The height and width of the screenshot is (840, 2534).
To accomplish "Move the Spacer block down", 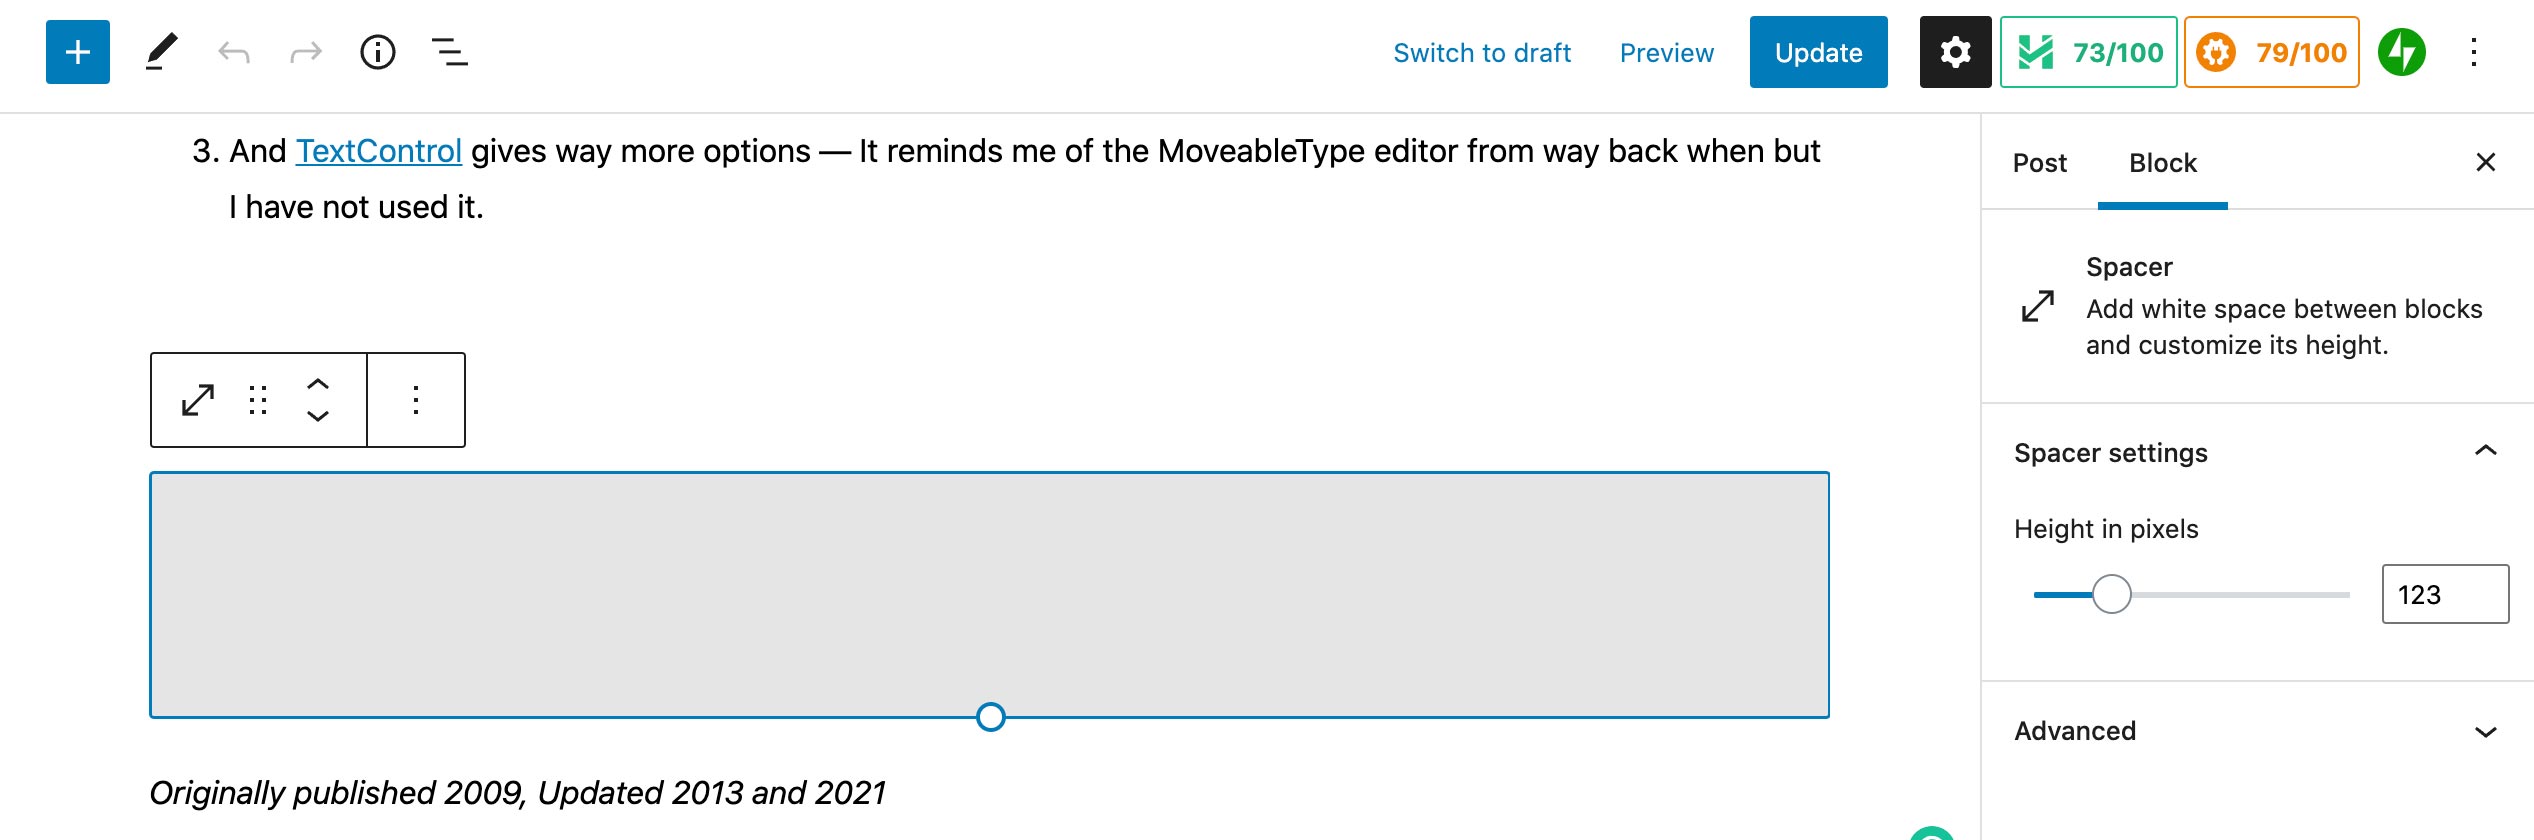I will 316,417.
